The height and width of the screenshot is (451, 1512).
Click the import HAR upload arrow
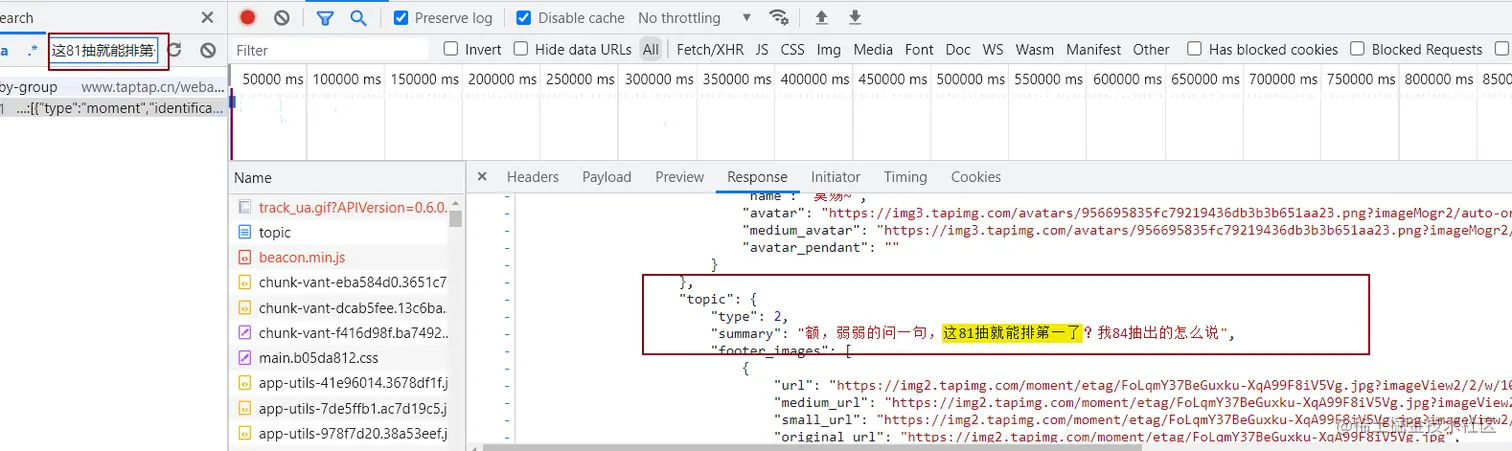click(x=822, y=17)
